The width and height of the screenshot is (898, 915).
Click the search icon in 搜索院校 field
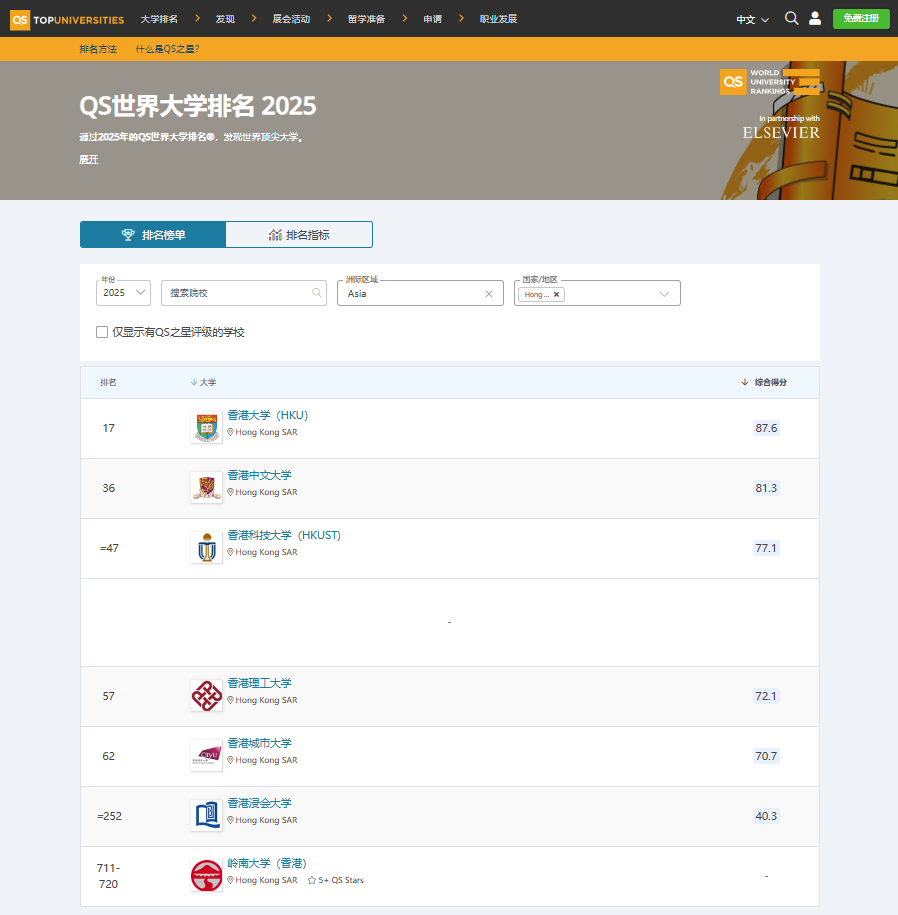pyautogui.click(x=316, y=293)
